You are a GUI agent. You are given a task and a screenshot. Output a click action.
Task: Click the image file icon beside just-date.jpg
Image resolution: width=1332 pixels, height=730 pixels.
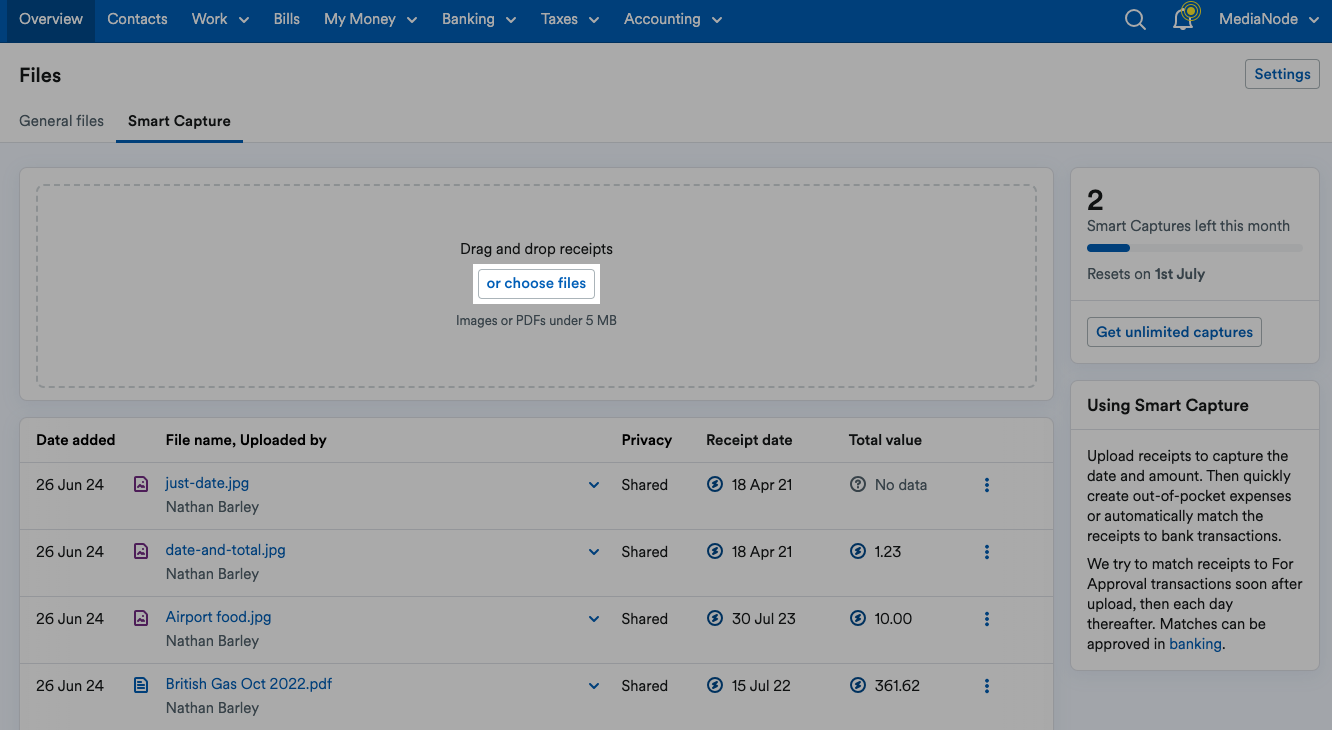coord(140,484)
